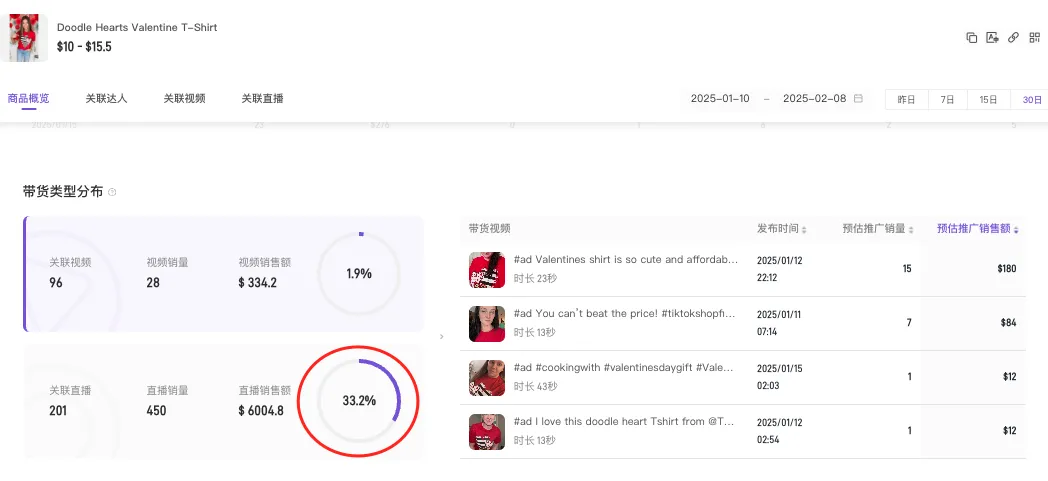This screenshot has width=1048, height=481.
Task: Open the Doodle Hearts Valentine T-Shirt title
Action: pos(137,27)
